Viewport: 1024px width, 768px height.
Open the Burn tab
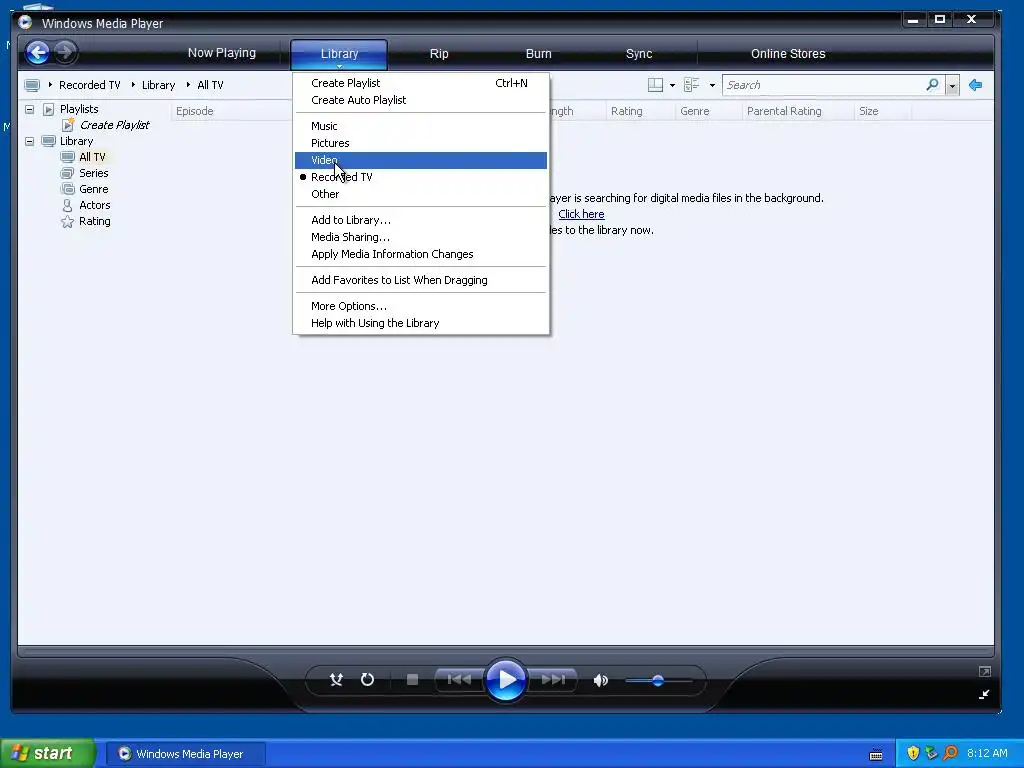click(x=539, y=54)
